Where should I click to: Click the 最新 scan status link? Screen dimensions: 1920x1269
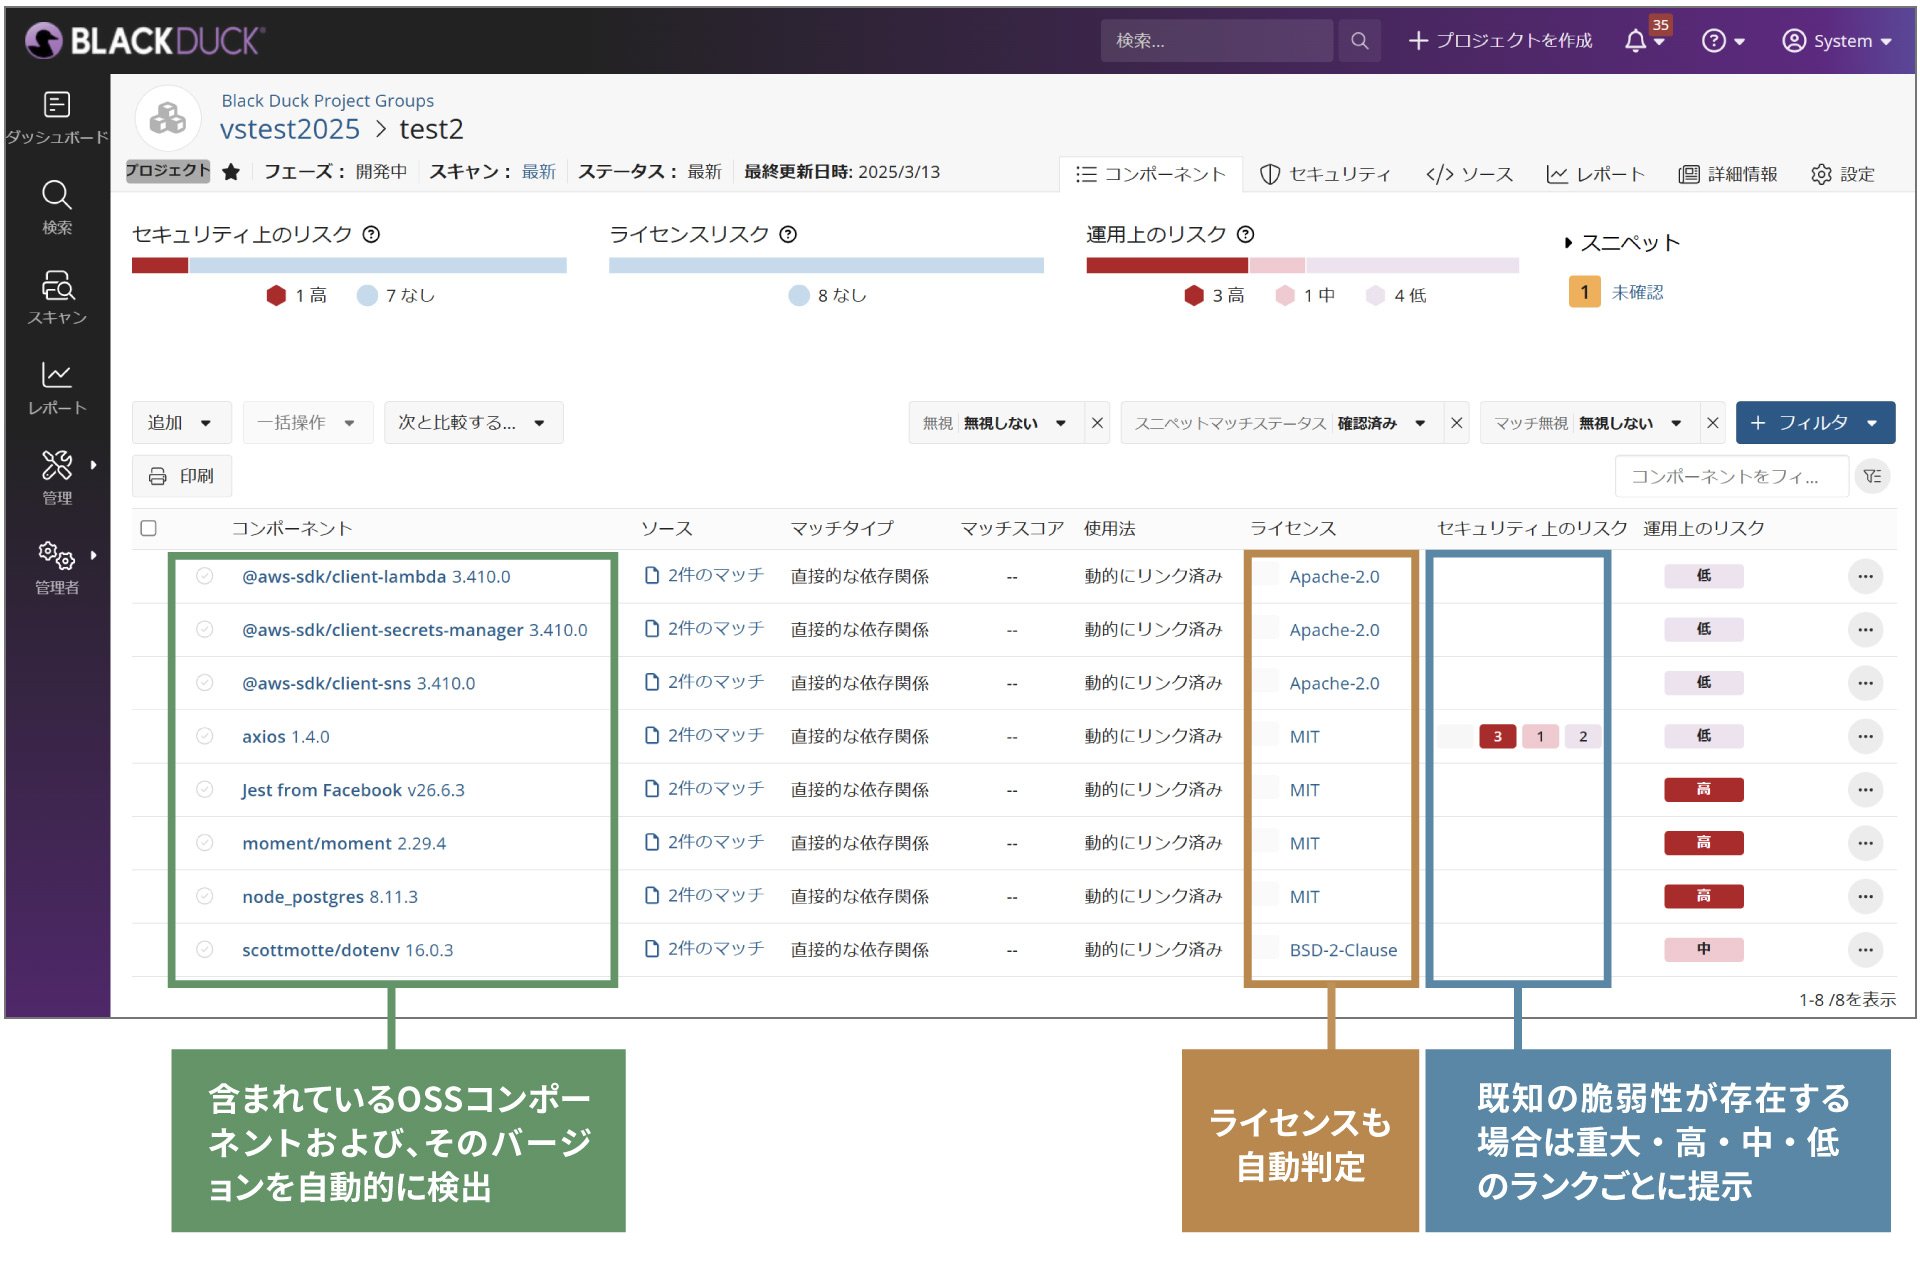(x=538, y=172)
